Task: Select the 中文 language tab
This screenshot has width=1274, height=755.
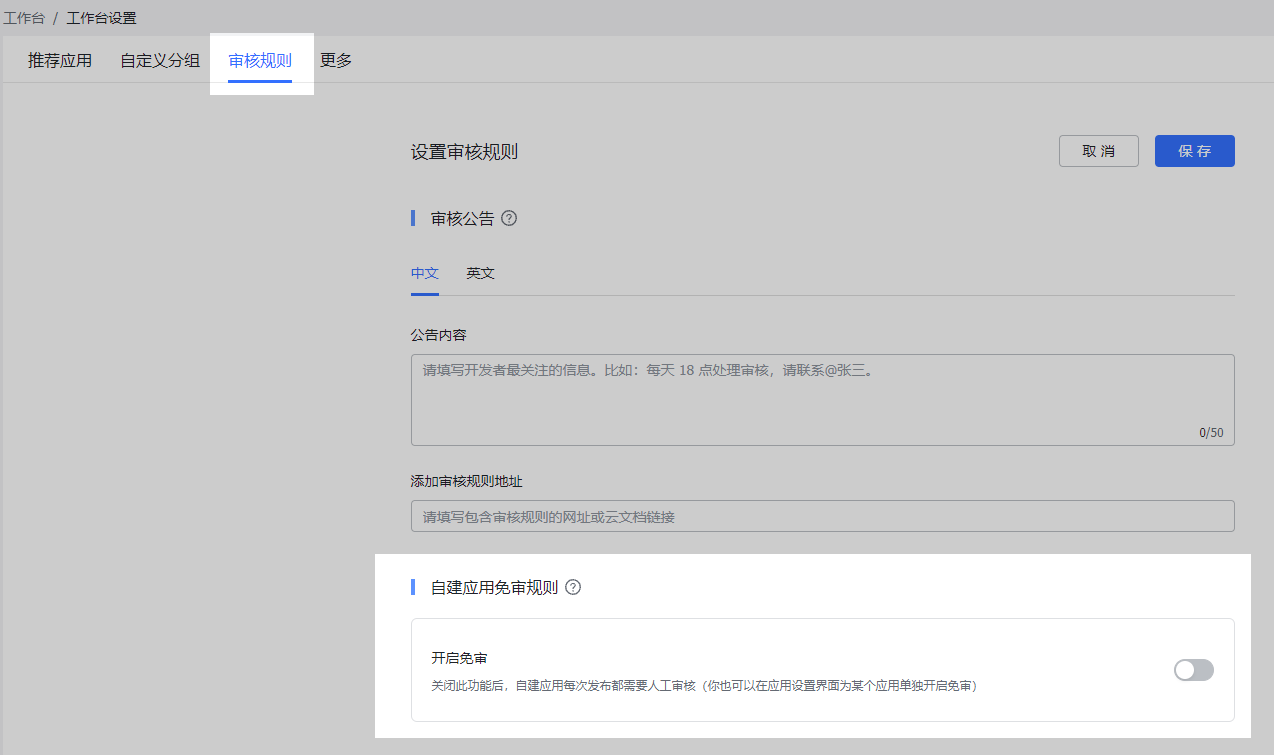Action: [425, 273]
